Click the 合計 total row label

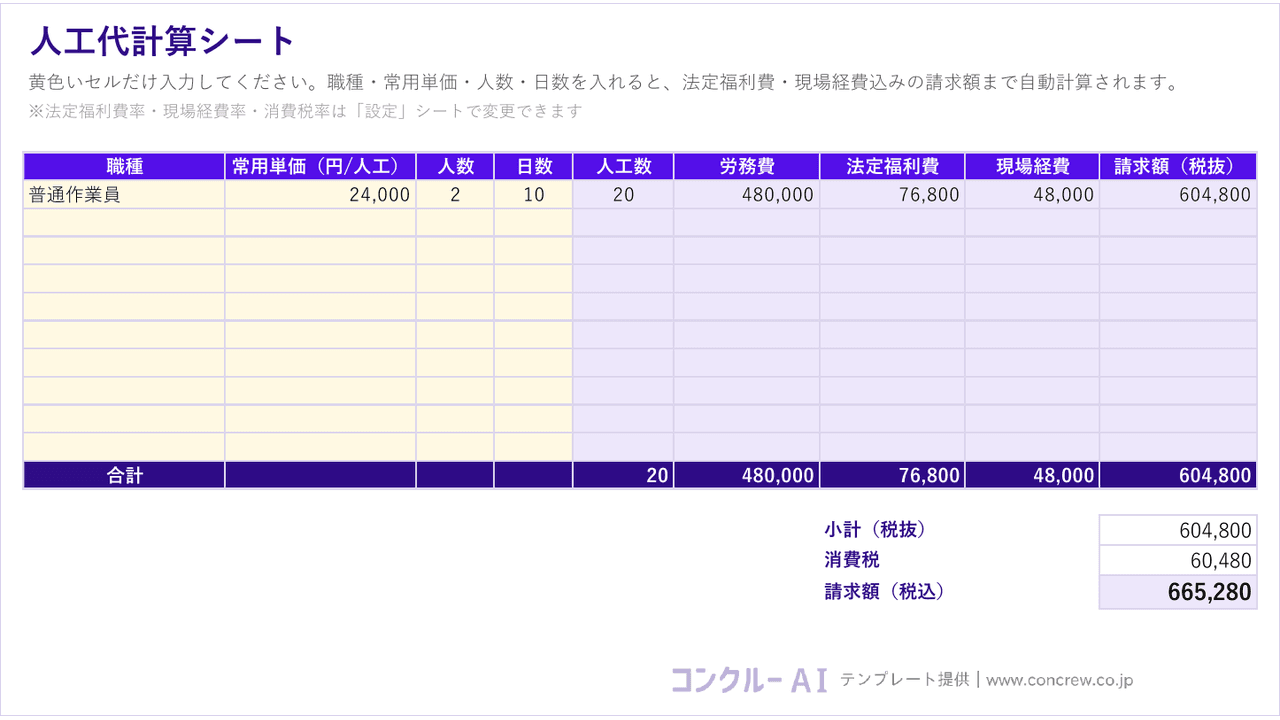click(124, 476)
